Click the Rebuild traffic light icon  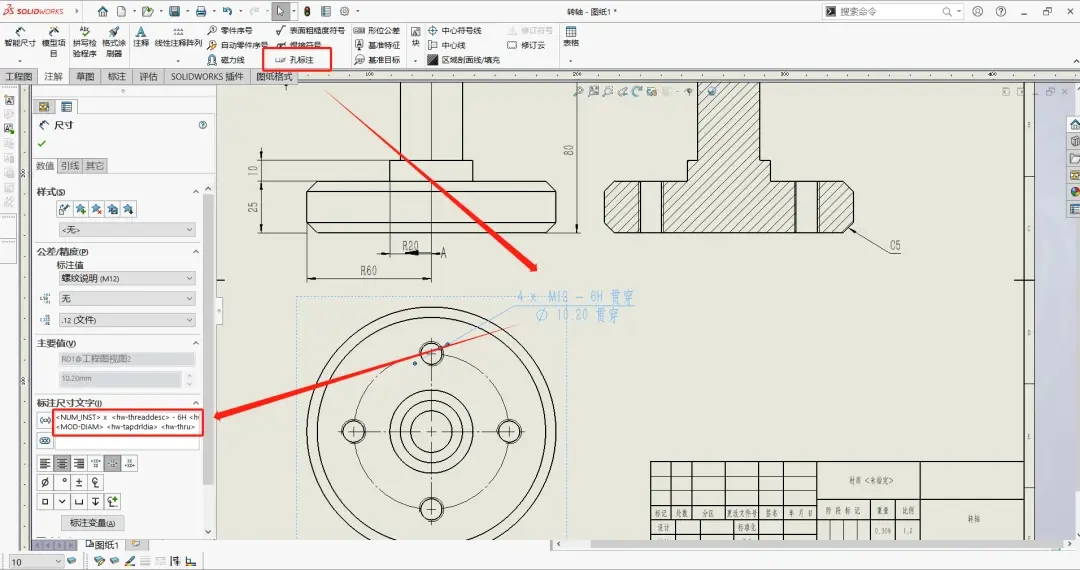[307, 12]
